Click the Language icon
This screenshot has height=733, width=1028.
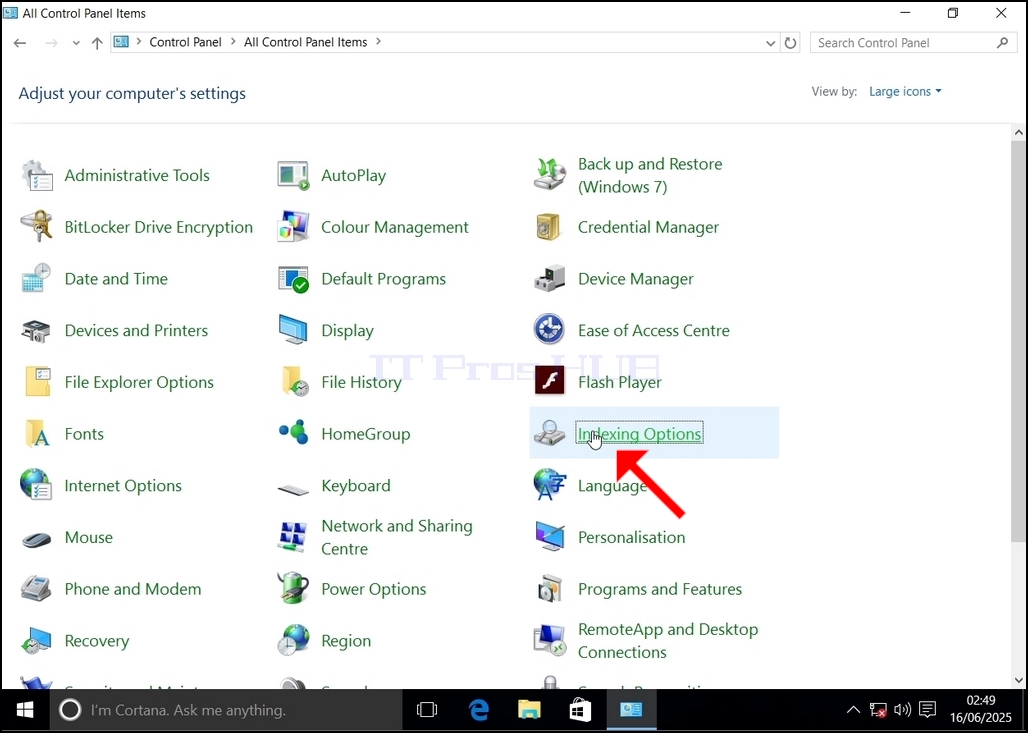click(549, 485)
